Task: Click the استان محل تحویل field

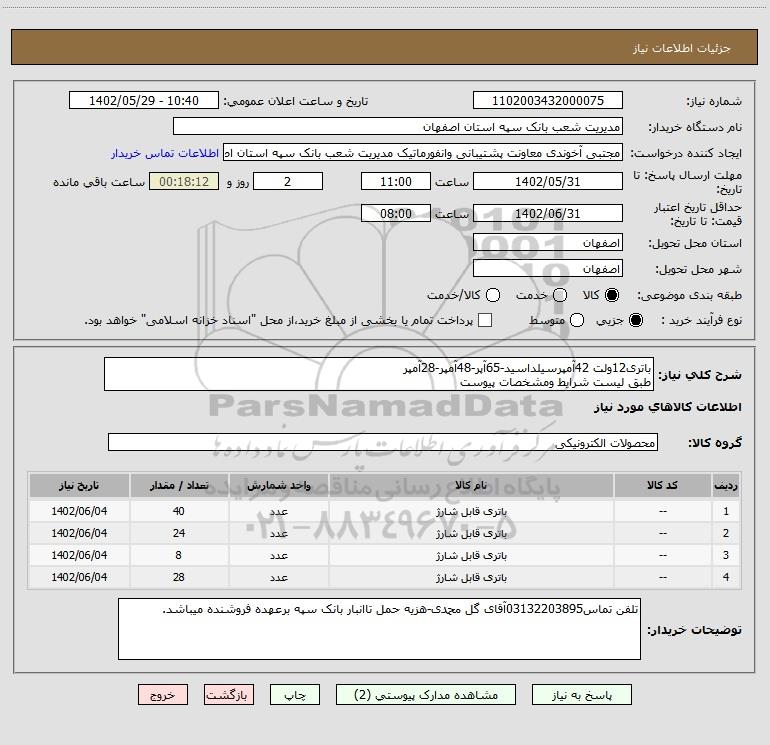Action: (547, 243)
